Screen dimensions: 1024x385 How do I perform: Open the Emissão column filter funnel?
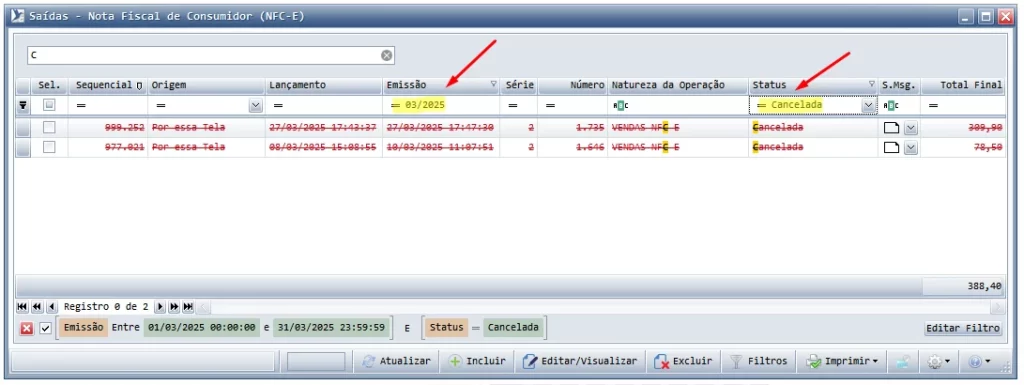pos(494,84)
